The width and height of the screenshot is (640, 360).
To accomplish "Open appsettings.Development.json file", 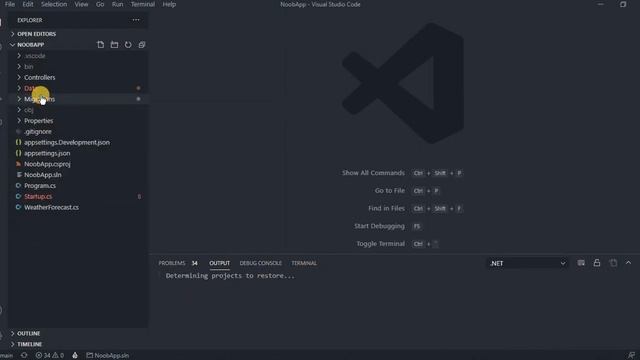I will [x=78, y=142].
